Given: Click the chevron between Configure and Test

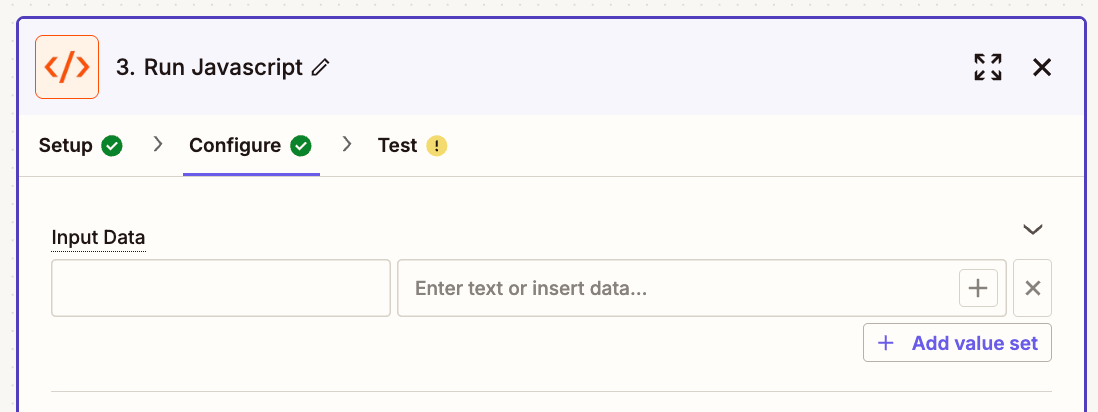Looking at the screenshot, I should click(x=347, y=144).
